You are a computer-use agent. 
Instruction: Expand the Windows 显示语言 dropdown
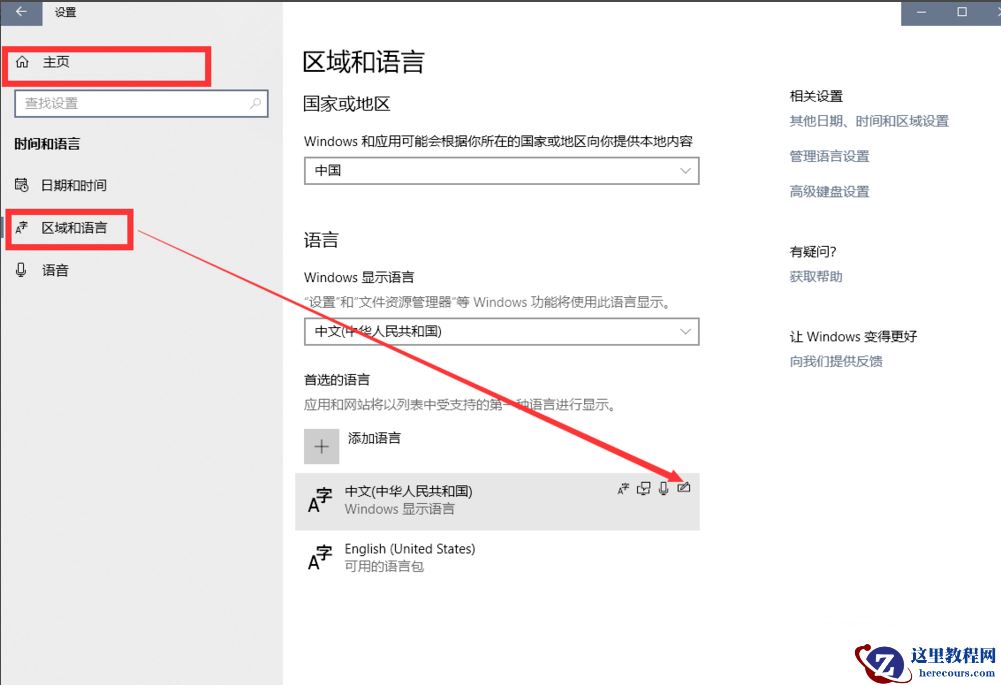click(500, 331)
